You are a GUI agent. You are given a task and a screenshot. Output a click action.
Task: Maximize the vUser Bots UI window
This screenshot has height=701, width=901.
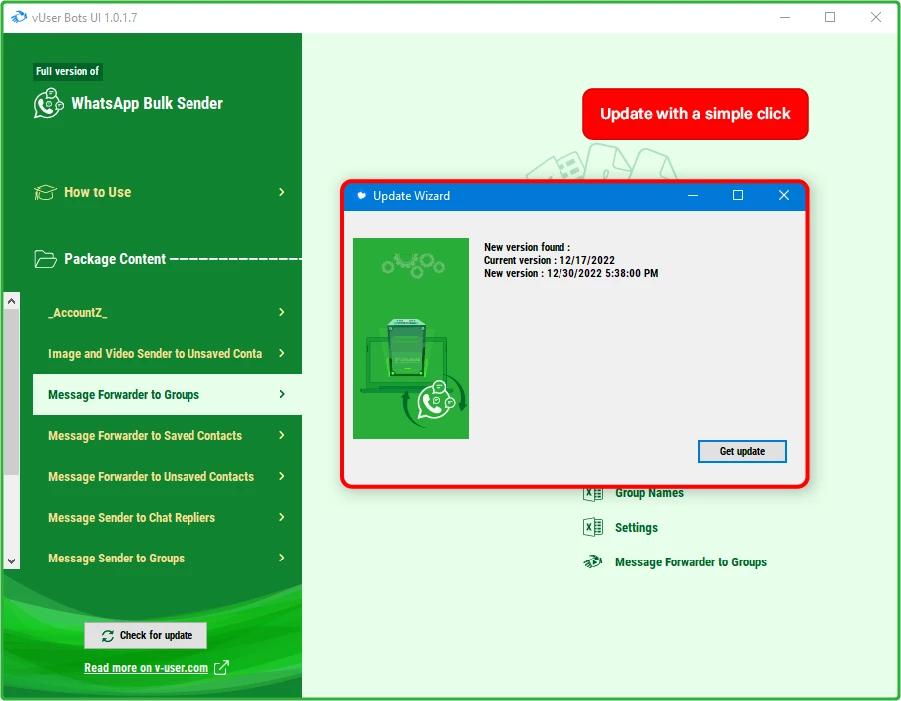[830, 17]
